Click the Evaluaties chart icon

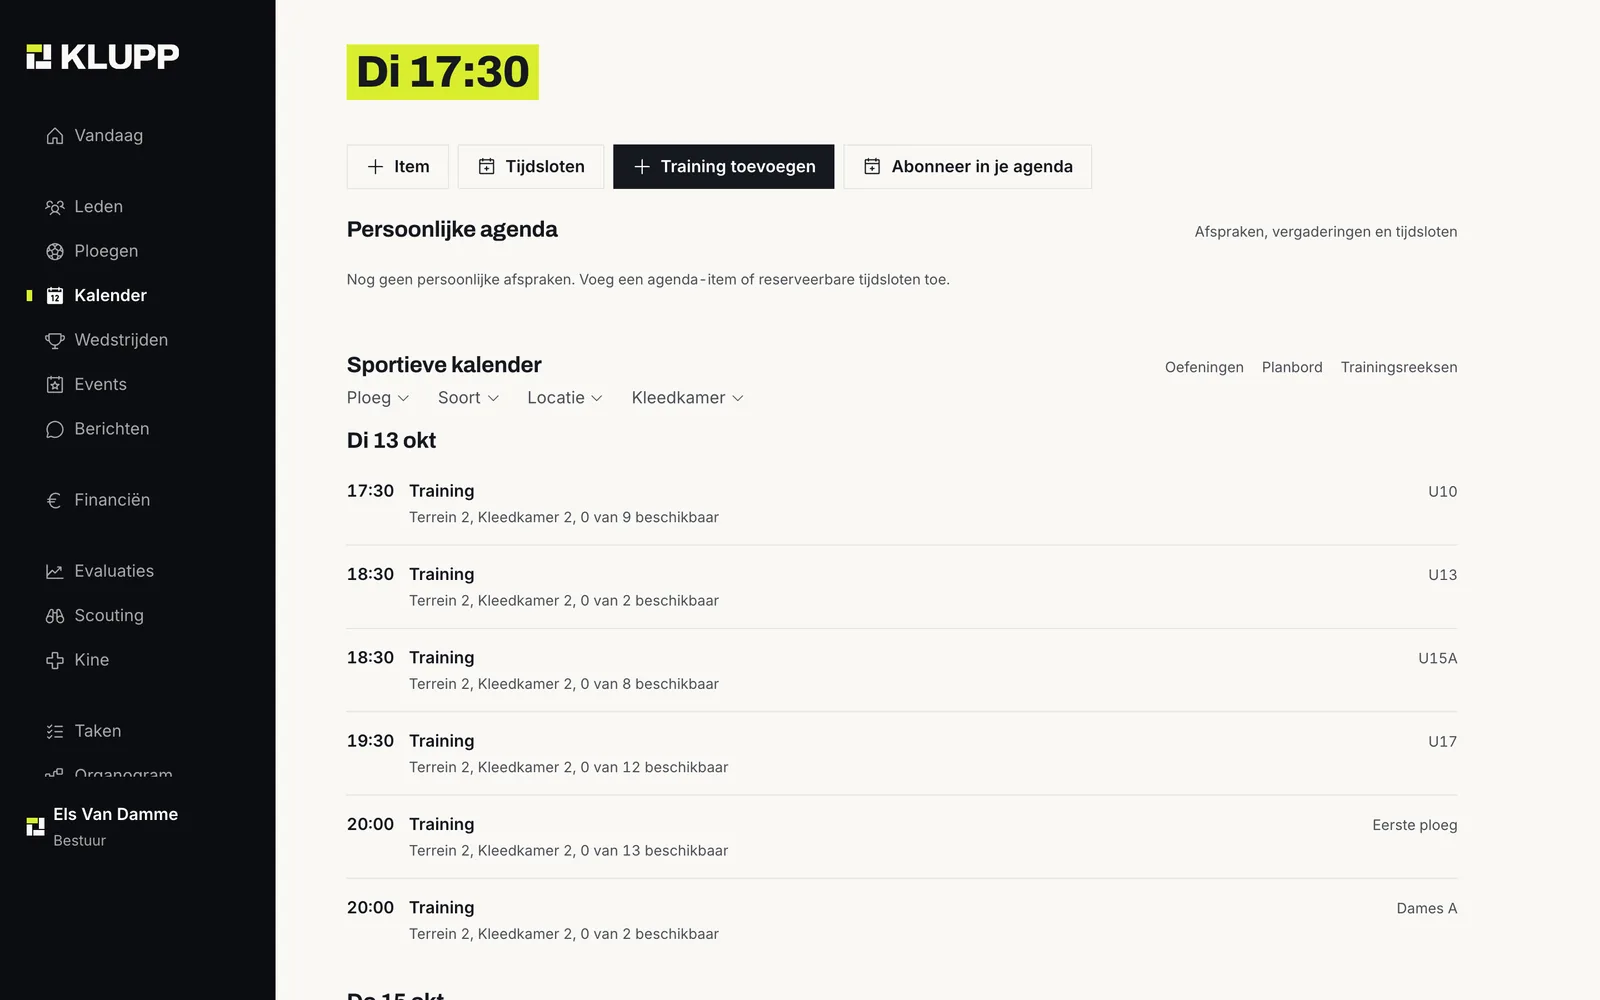click(x=55, y=571)
